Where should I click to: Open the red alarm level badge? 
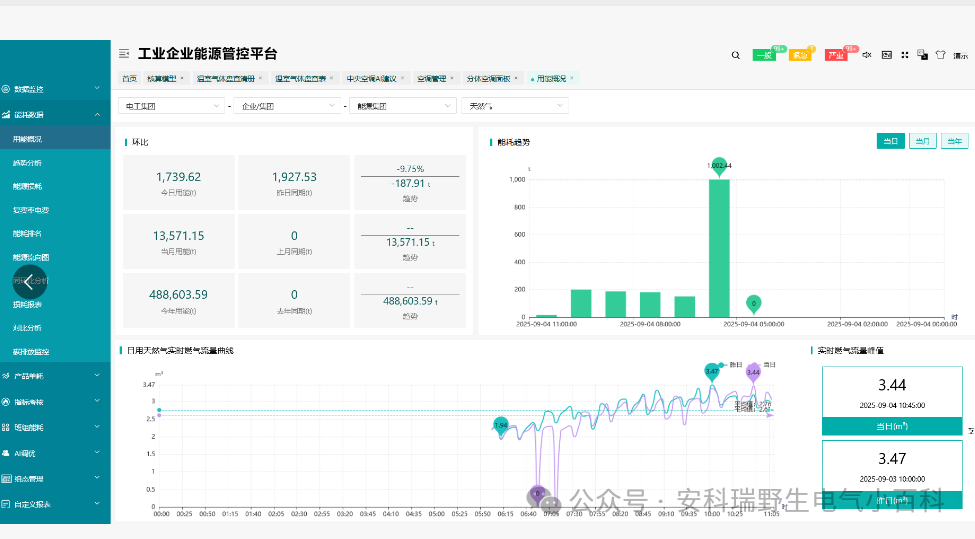836,55
